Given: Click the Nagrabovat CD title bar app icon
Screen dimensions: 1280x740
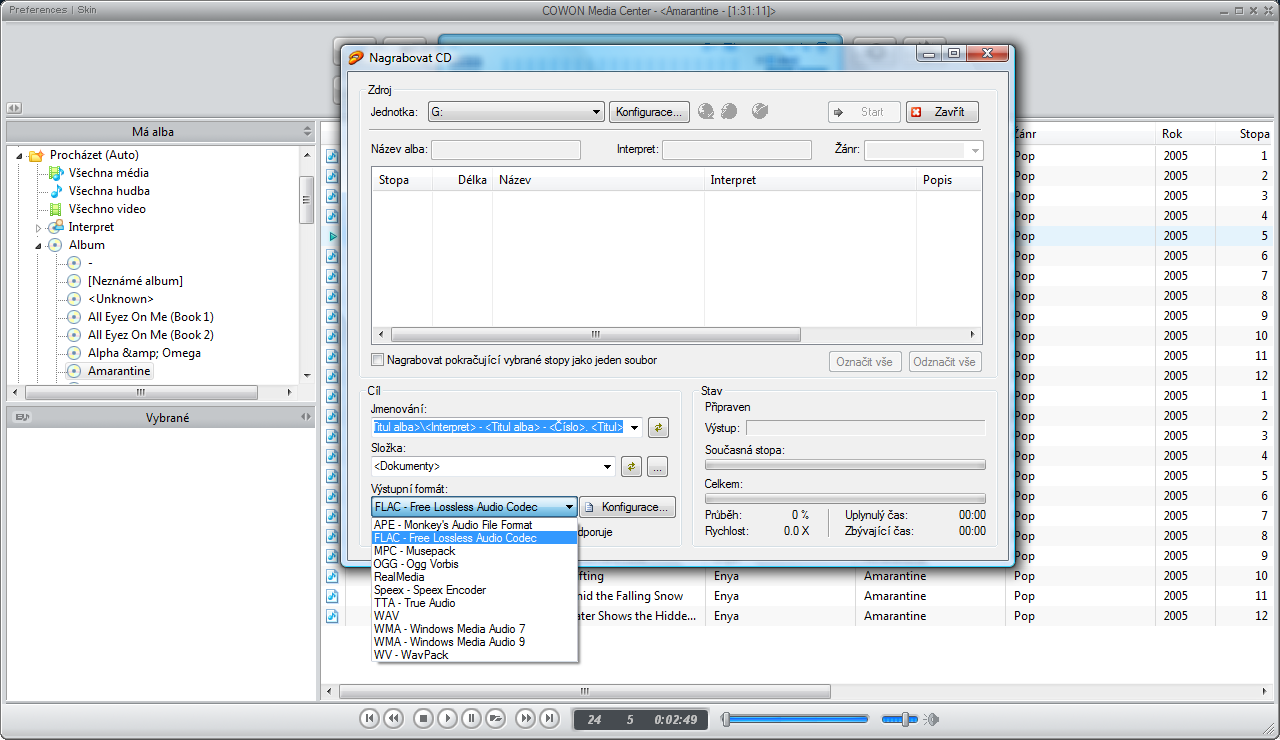Looking at the screenshot, I should coord(355,58).
